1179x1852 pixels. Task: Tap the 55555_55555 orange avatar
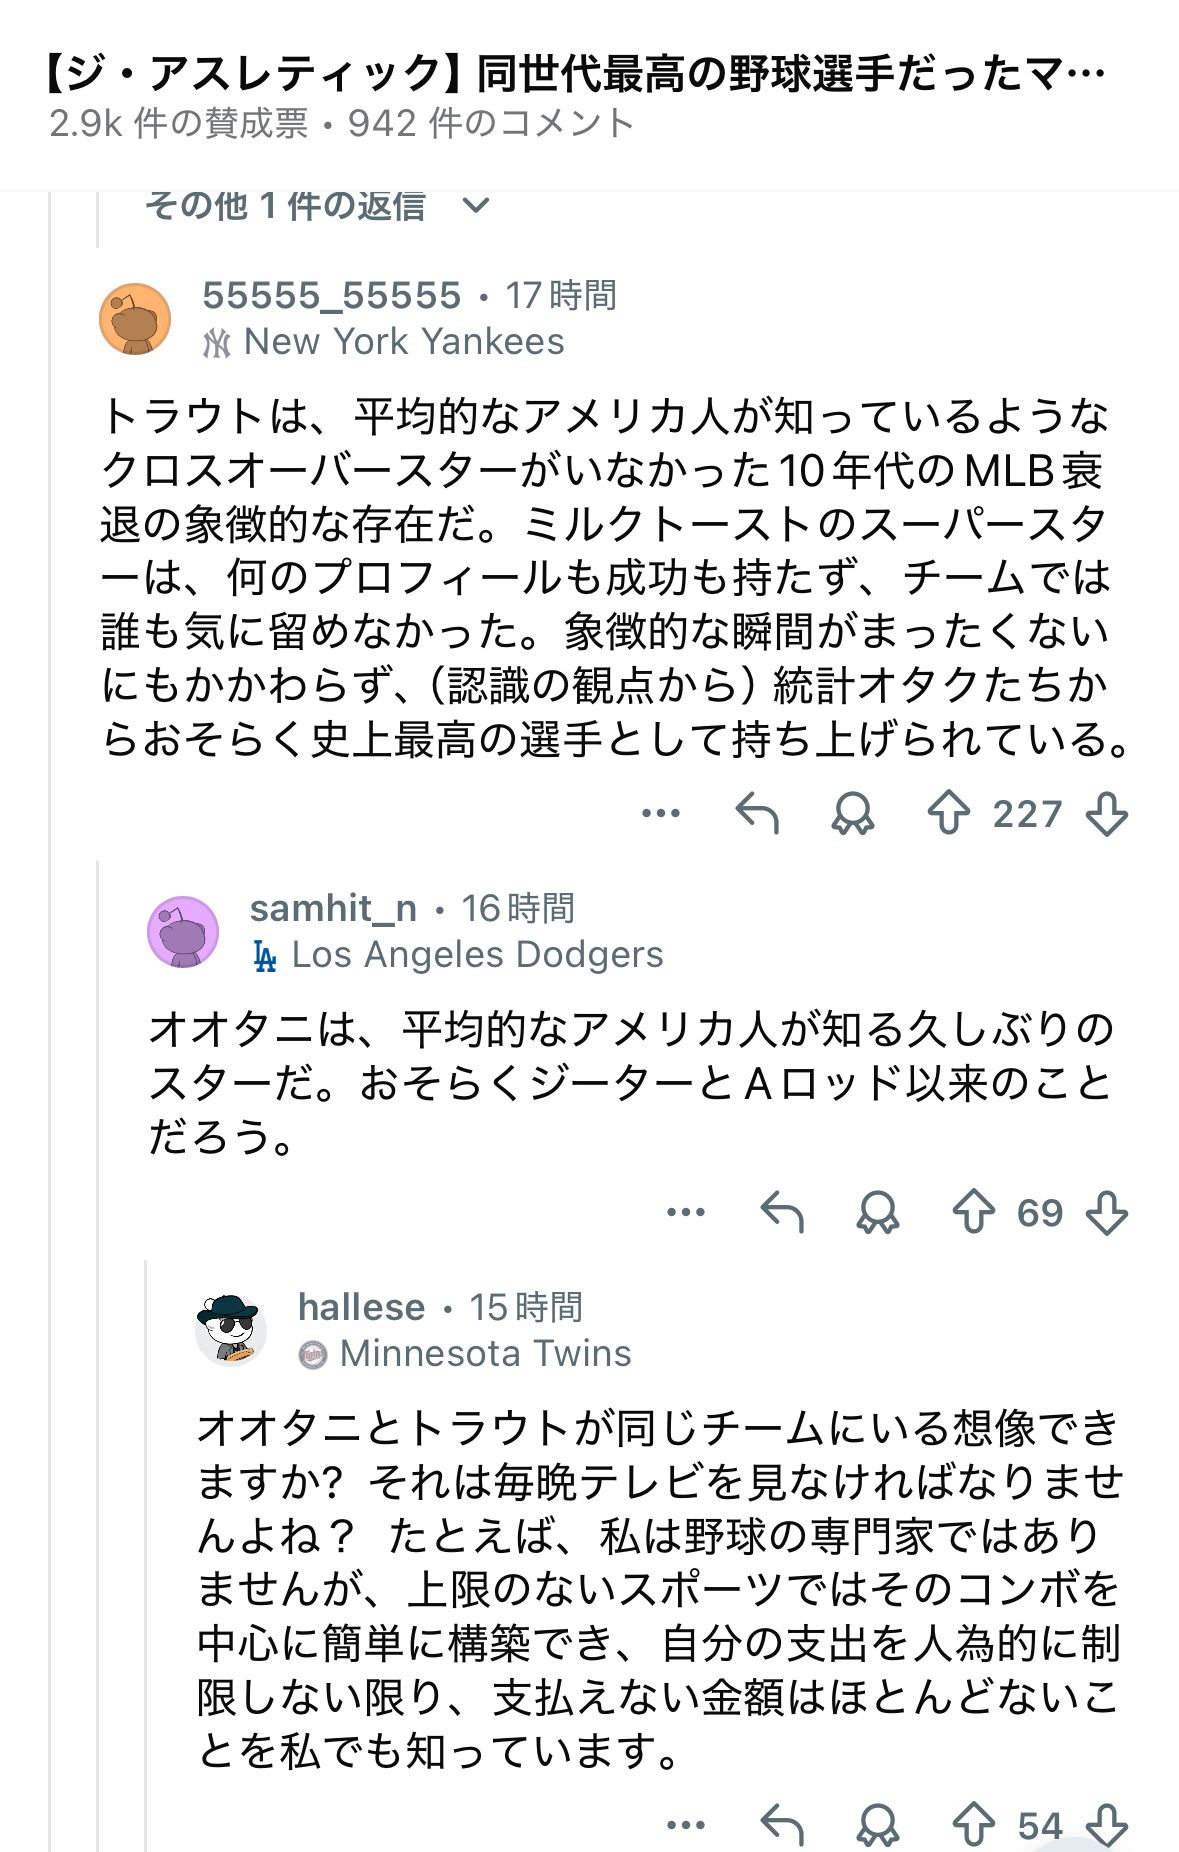click(135, 319)
